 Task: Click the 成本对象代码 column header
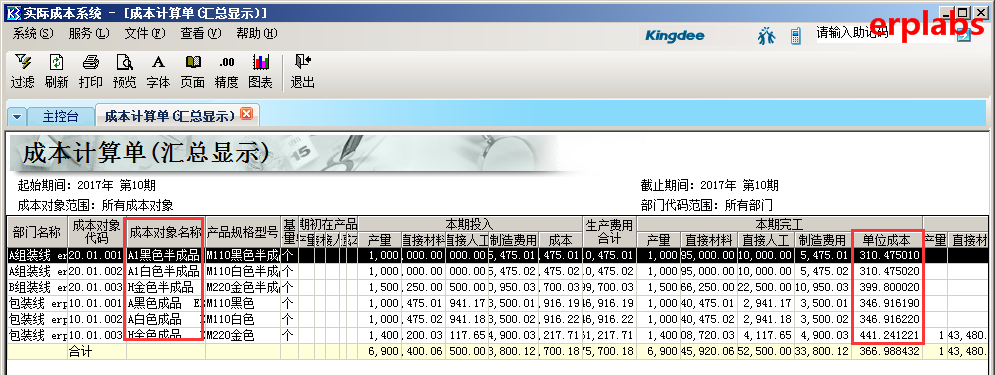[x=96, y=232]
